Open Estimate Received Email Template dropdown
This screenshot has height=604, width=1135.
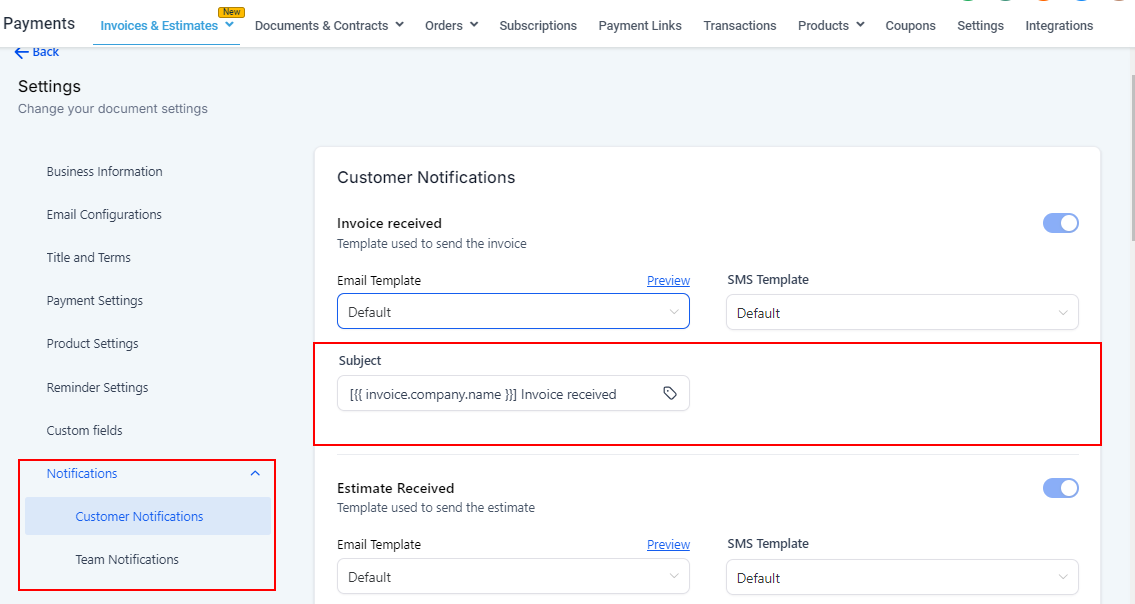[x=513, y=576]
